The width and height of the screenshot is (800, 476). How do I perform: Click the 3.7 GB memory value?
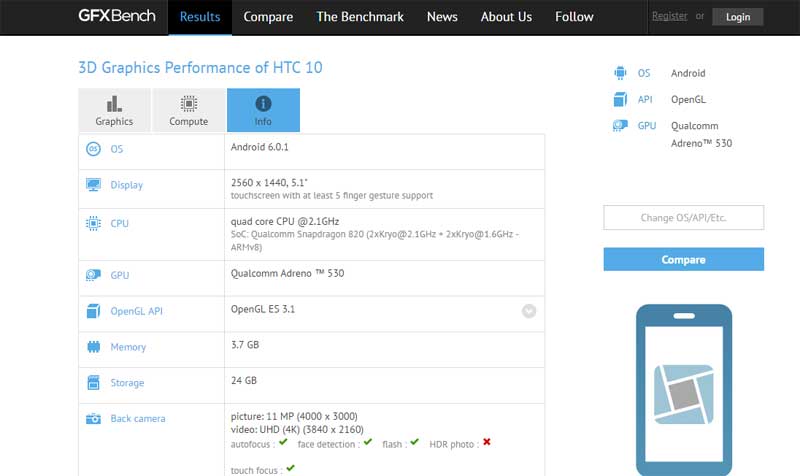pyautogui.click(x=245, y=345)
